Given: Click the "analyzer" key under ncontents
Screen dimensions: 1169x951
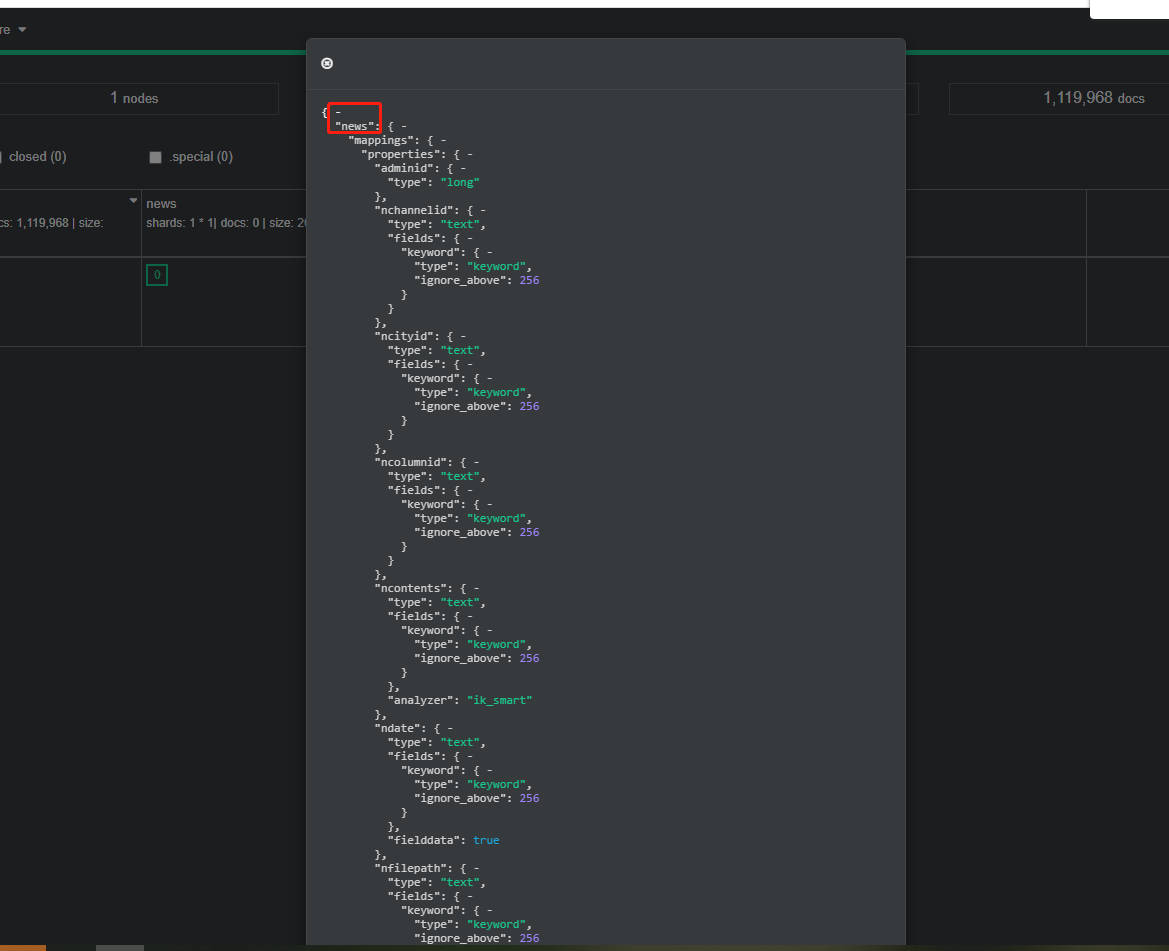Looking at the screenshot, I should point(420,701).
